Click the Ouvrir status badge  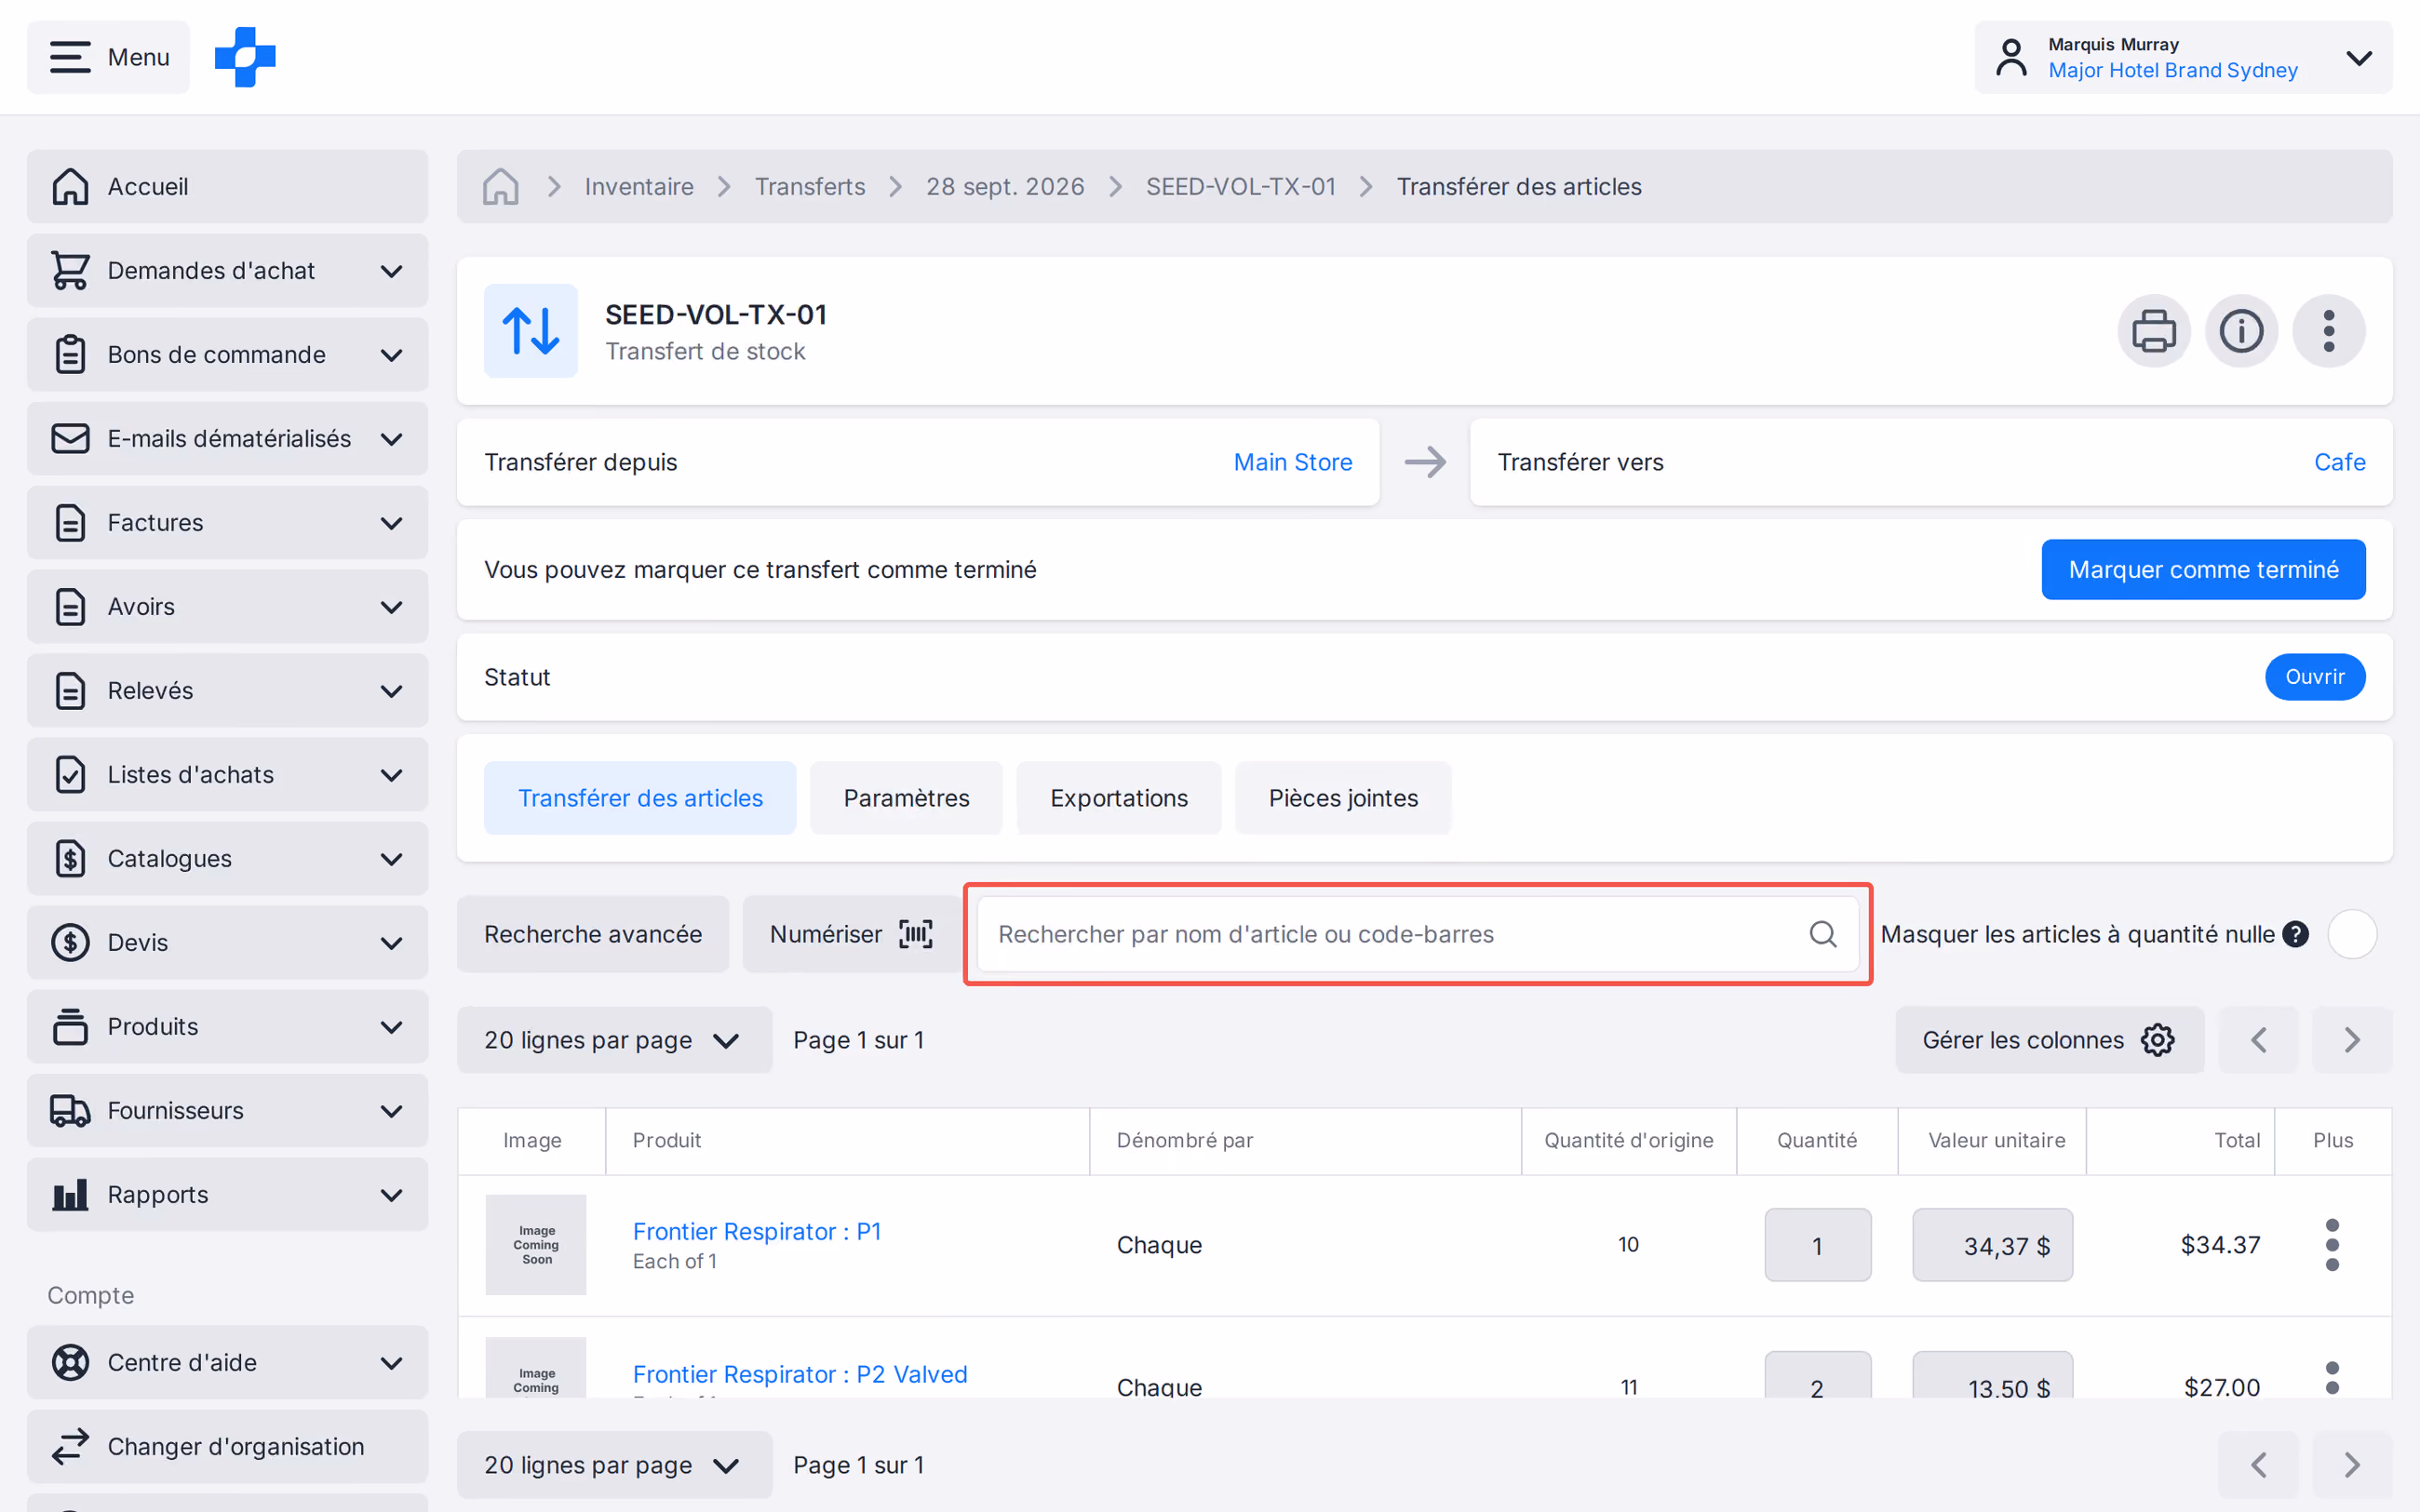2314,677
